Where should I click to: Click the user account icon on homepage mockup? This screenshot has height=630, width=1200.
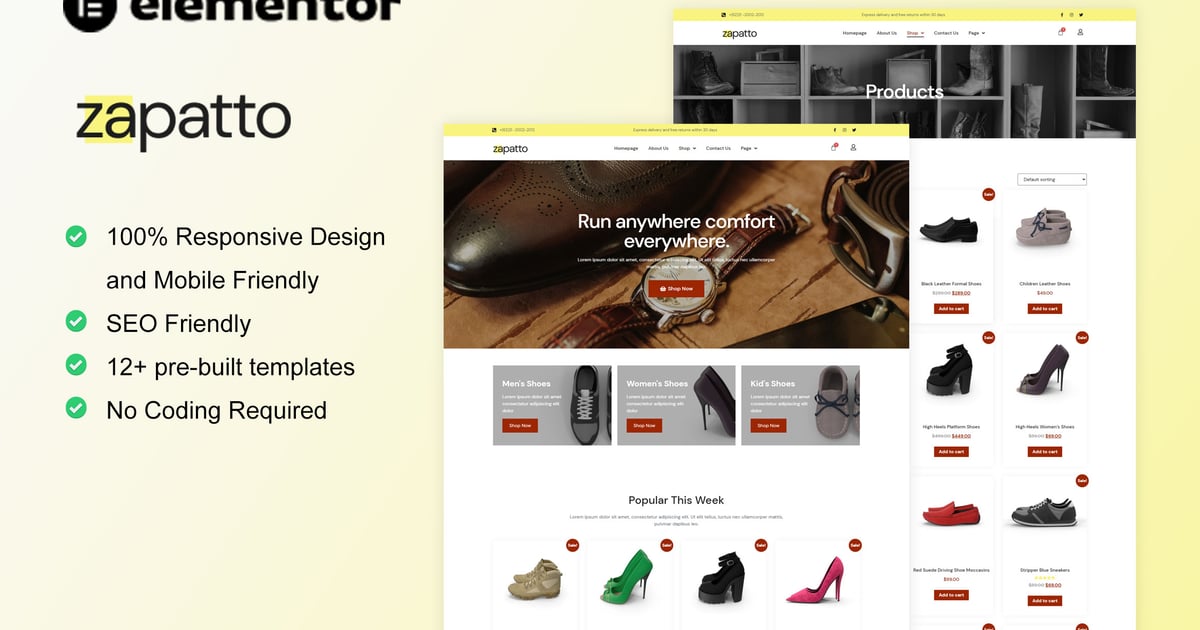coord(853,147)
